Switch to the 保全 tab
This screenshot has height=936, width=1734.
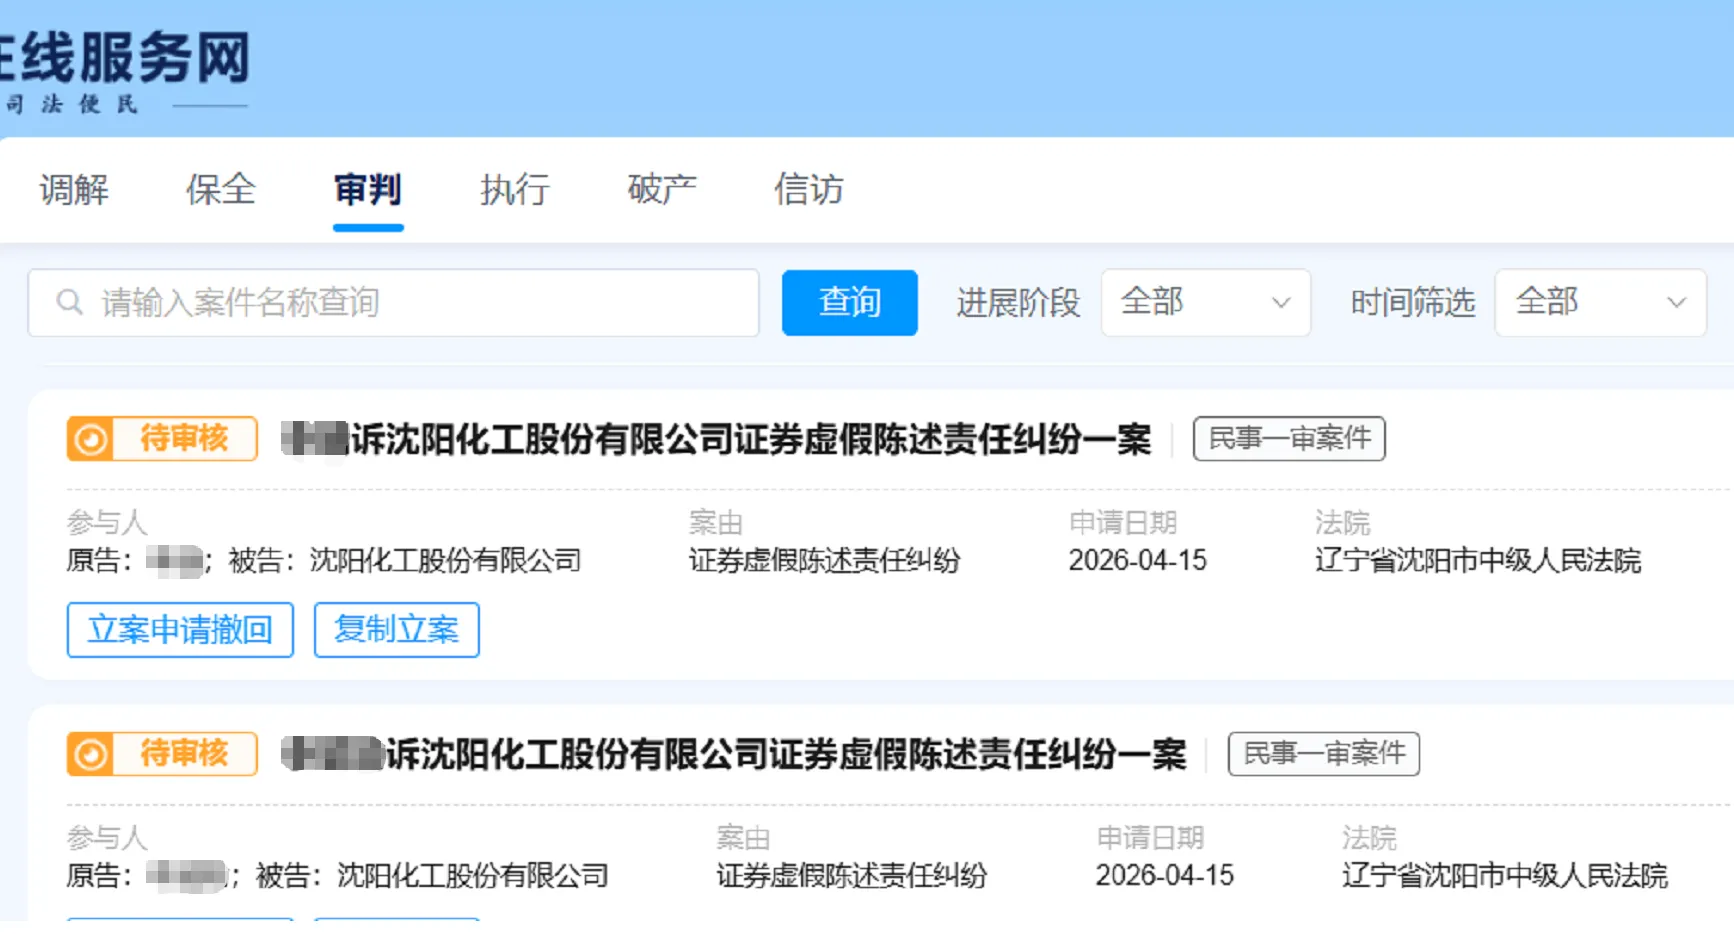221,189
